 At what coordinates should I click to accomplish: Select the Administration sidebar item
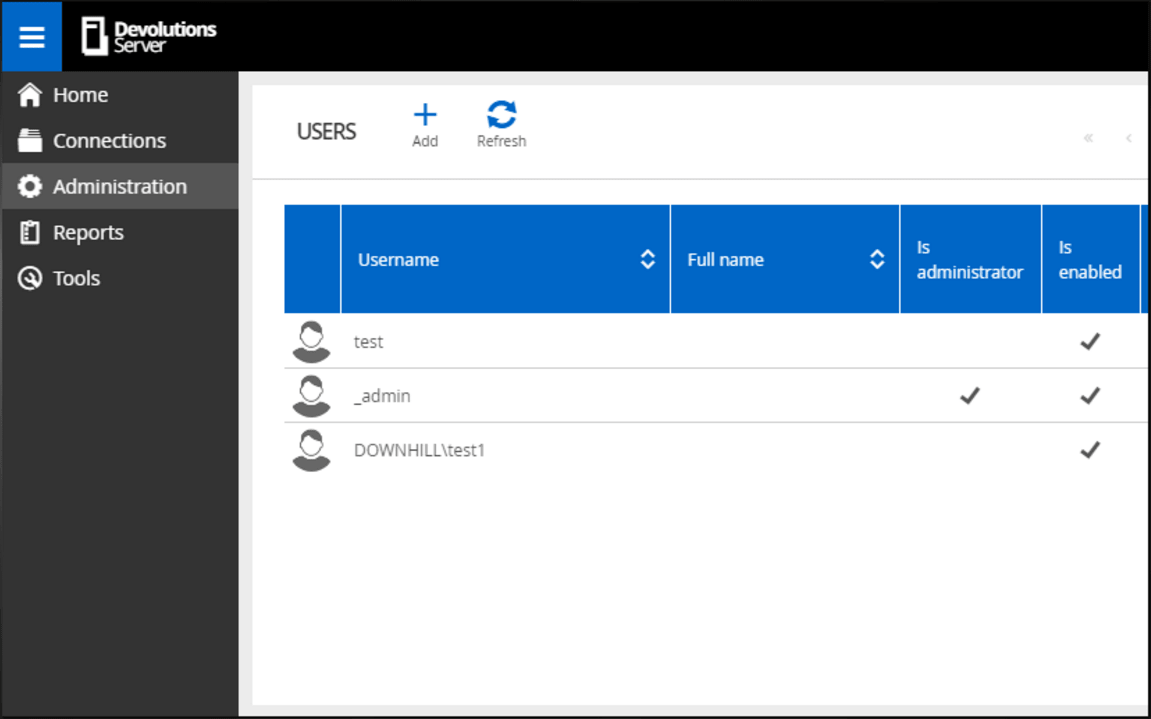tap(119, 187)
